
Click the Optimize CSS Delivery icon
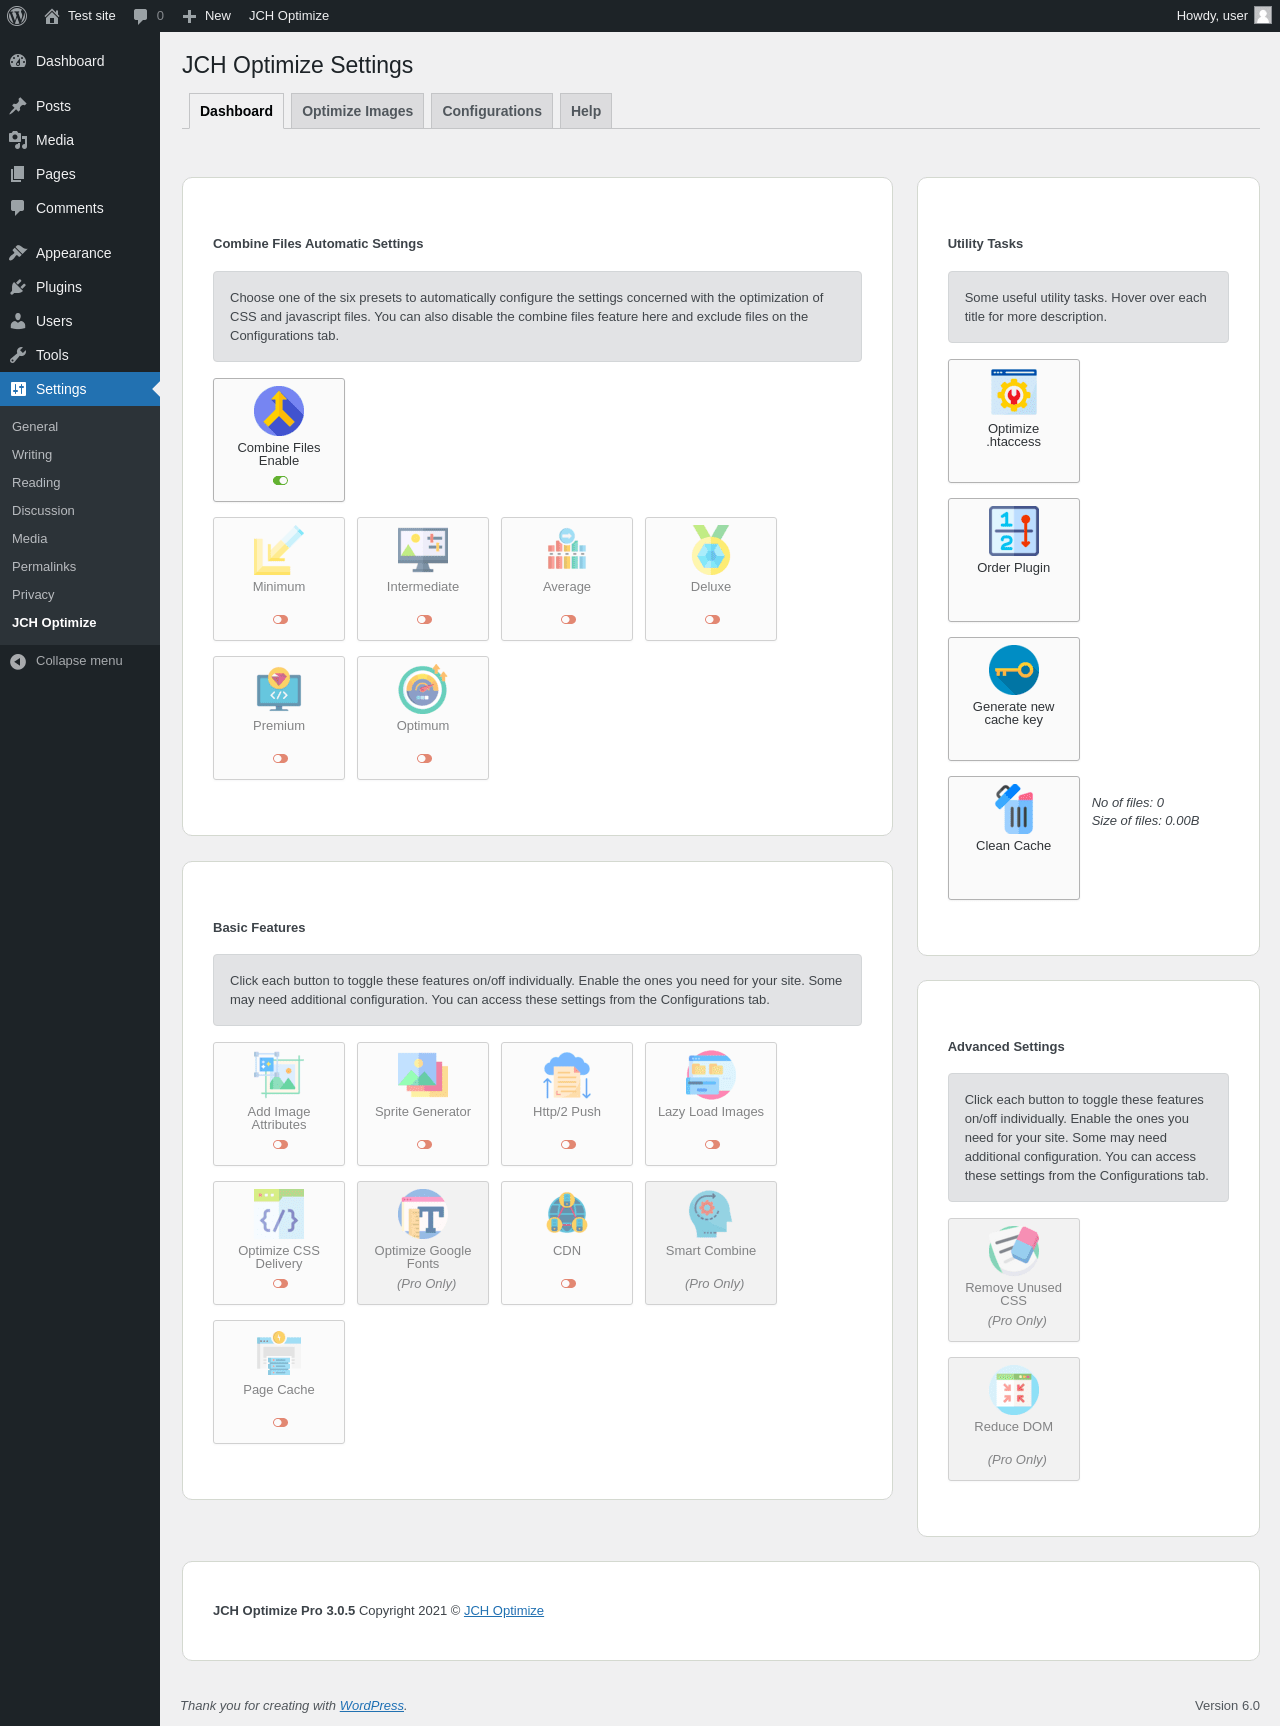click(x=279, y=1214)
